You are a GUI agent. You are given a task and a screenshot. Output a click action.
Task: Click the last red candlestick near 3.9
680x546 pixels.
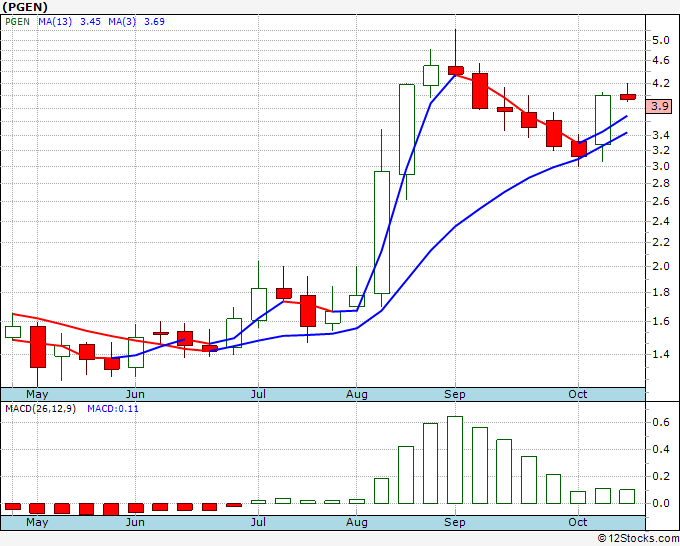(x=628, y=97)
